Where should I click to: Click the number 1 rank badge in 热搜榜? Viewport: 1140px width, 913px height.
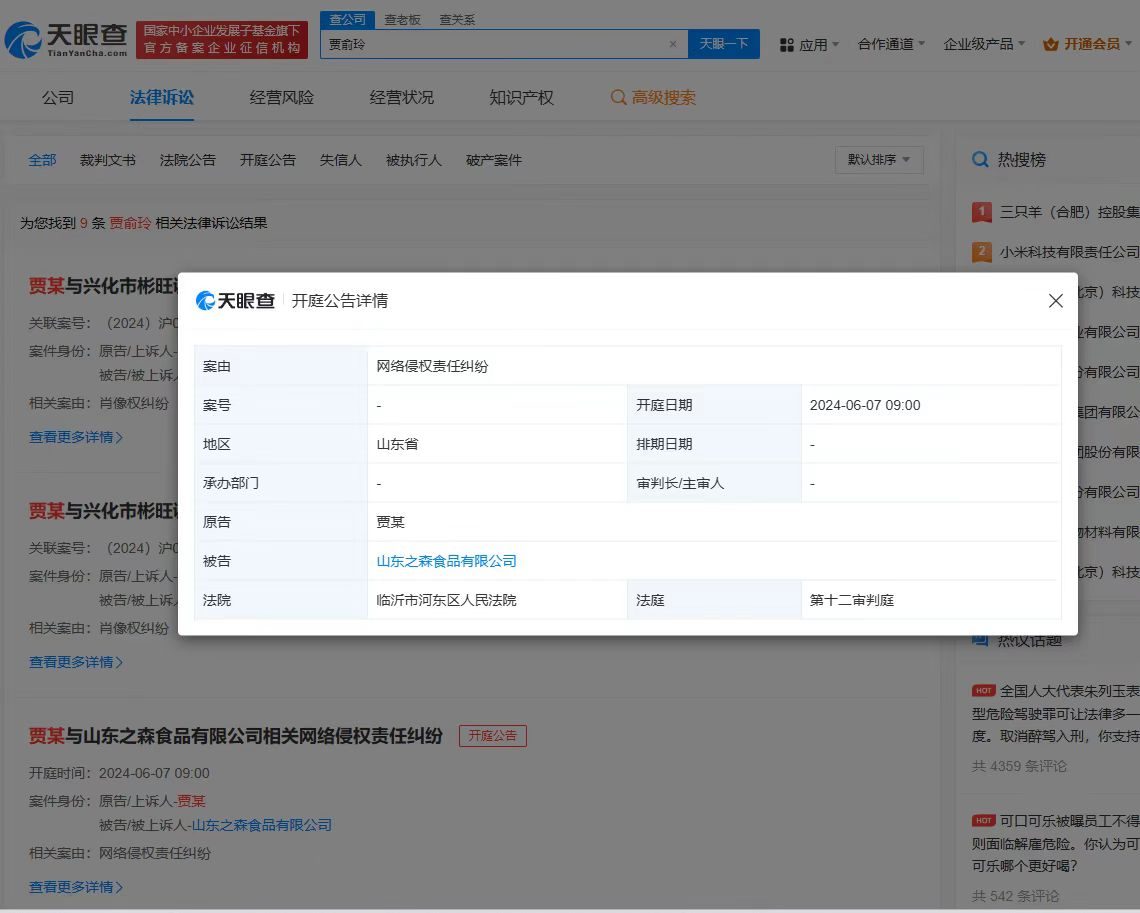[x=981, y=212]
